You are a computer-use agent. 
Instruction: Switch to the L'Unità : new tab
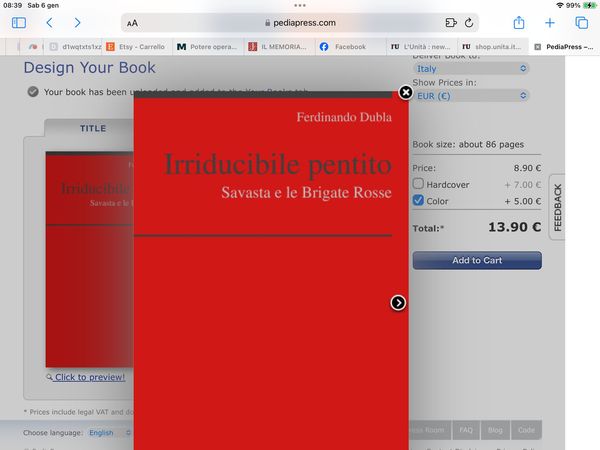click(421, 47)
